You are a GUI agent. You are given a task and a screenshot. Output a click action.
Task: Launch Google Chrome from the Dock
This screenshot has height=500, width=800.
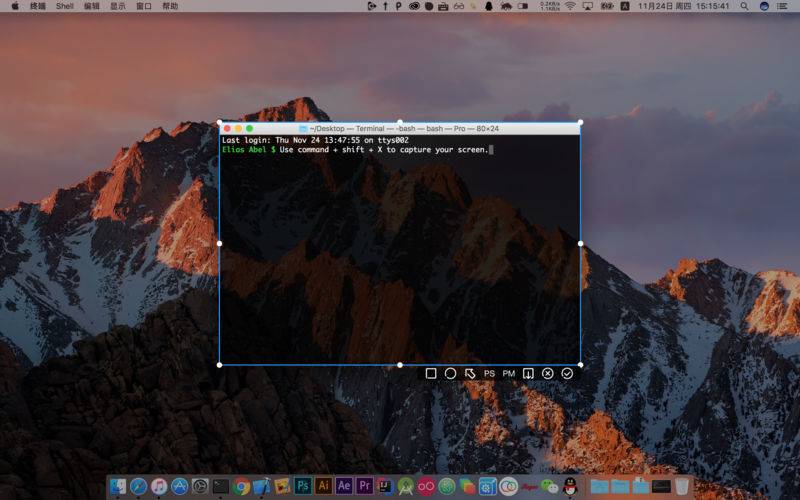[241, 486]
